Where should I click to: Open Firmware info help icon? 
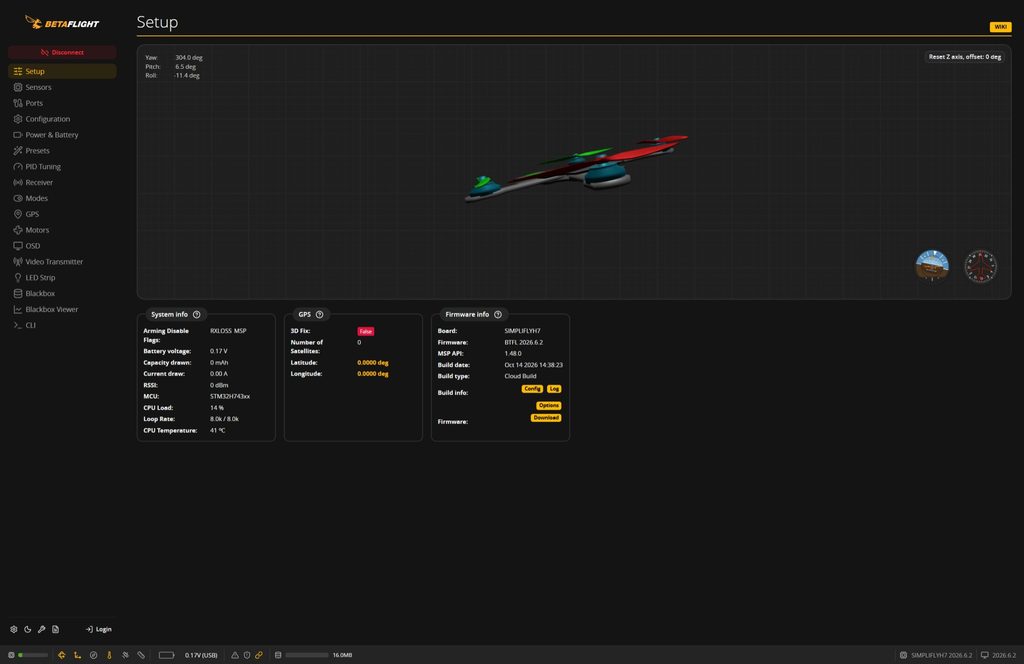pos(498,315)
